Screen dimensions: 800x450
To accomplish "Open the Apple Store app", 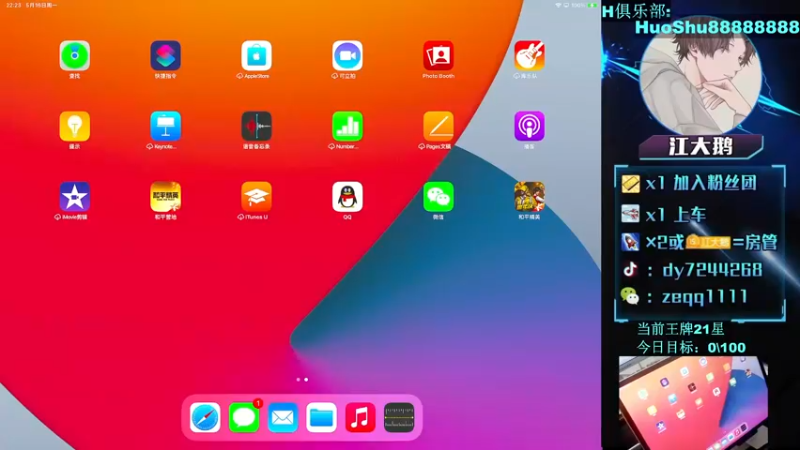I will (256, 56).
